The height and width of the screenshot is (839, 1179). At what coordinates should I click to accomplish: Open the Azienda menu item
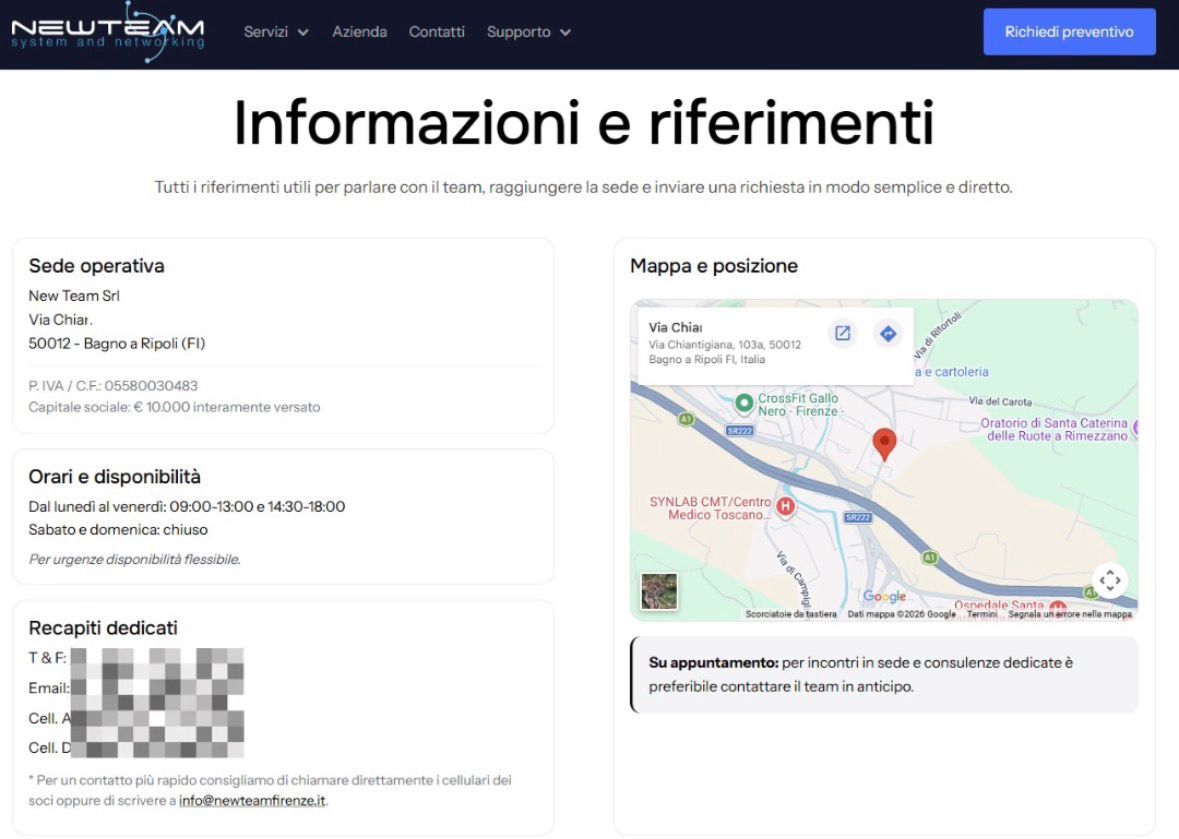point(359,31)
